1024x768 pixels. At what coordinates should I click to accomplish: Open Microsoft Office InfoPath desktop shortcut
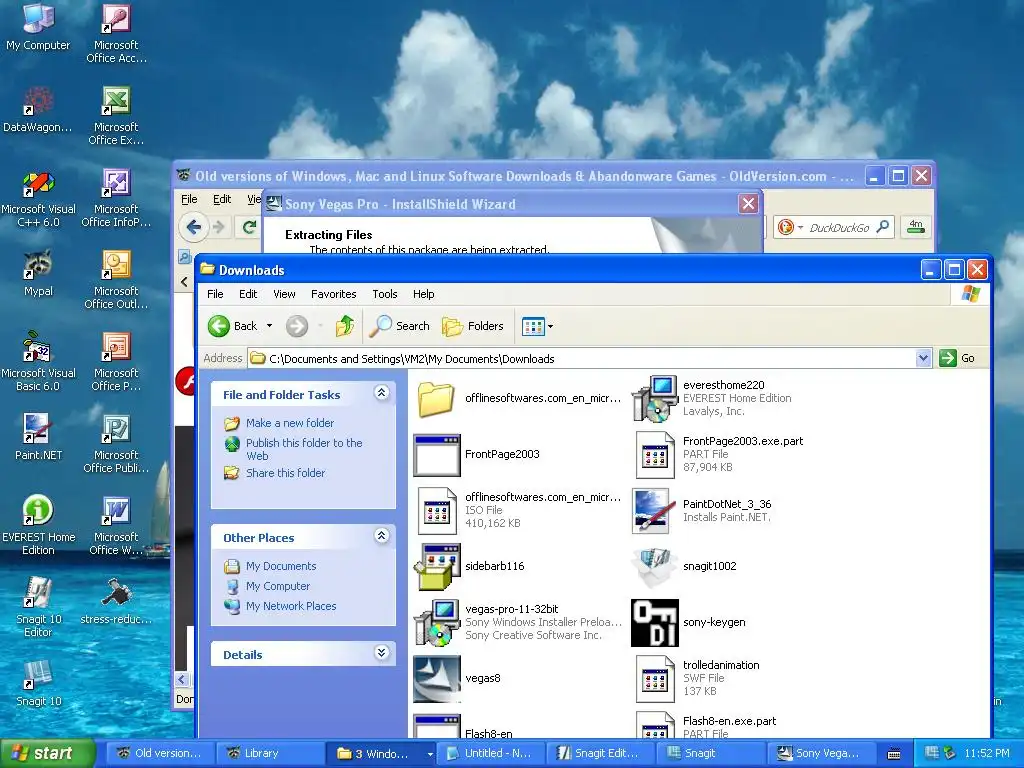116,197
